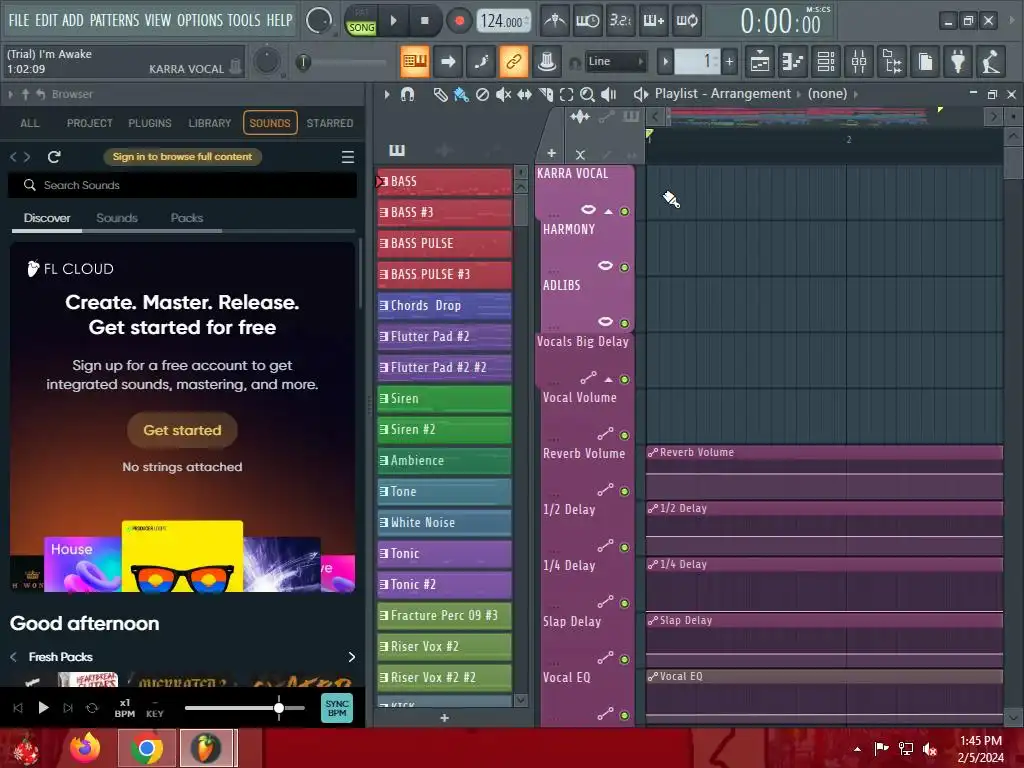
Task: Select the slice tool in Playlist
Action: (x=545, y=95)
